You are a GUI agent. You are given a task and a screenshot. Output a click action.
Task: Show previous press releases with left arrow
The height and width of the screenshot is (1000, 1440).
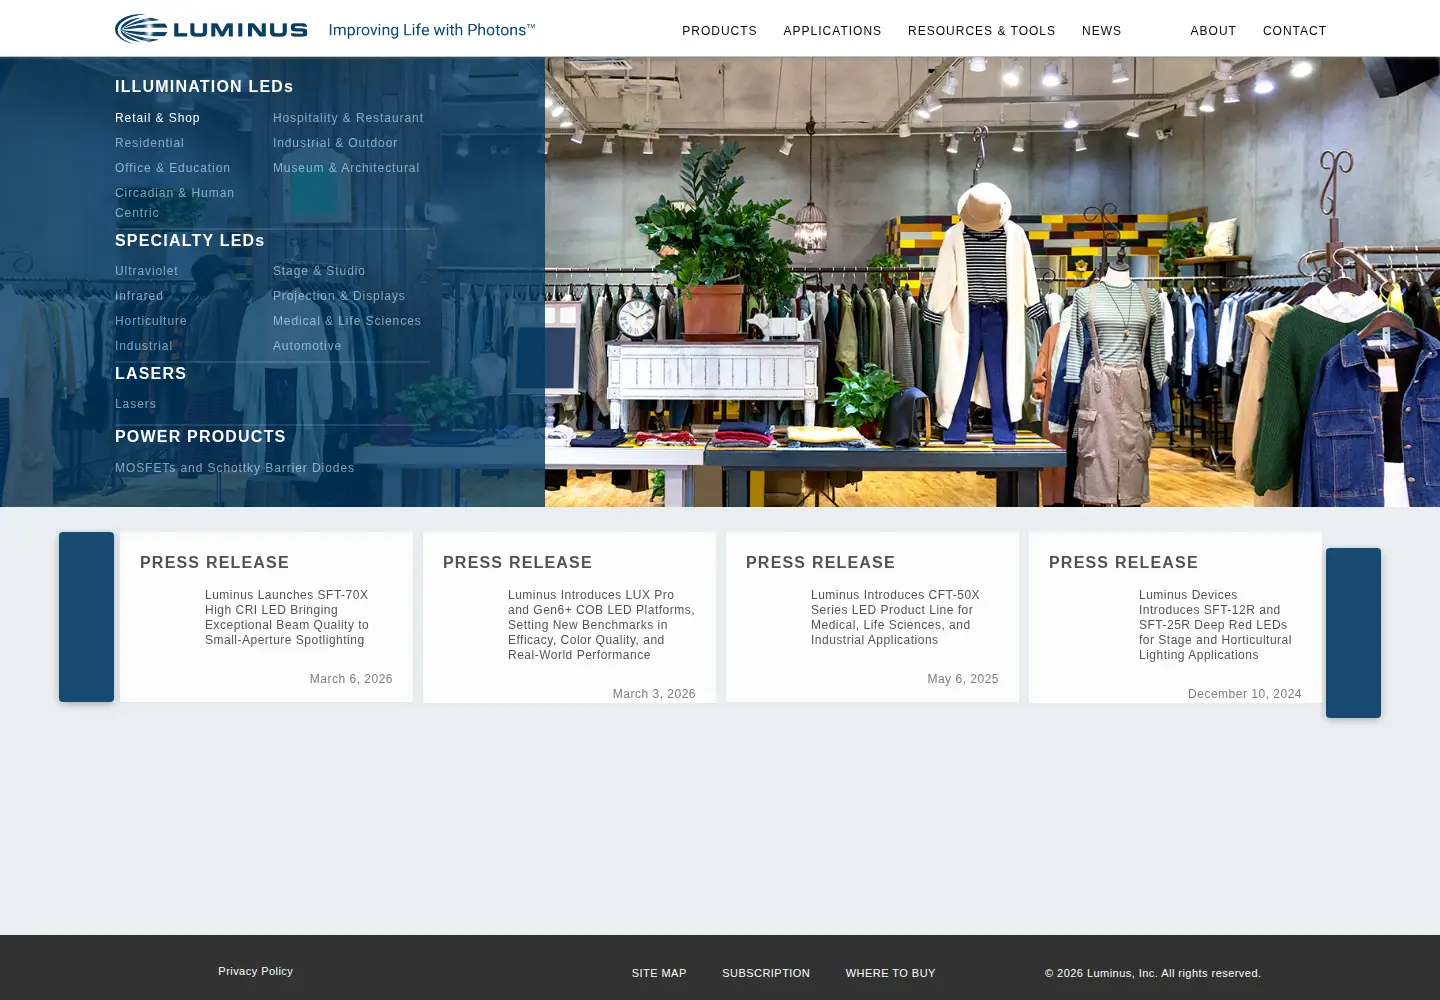(86, 617)
